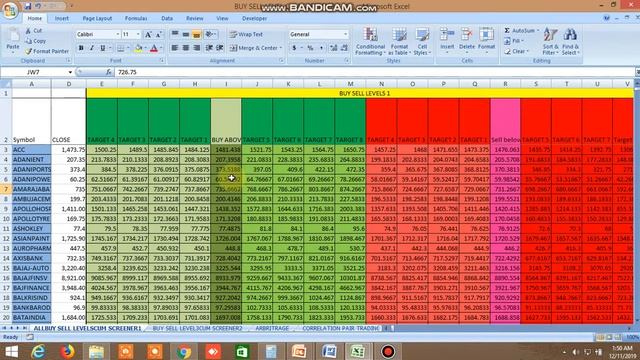The width and height of the screenshot is (640, 360).
Task: Click the Clear button in Editing
Action: pyautogui.click(x=516, y=51)
